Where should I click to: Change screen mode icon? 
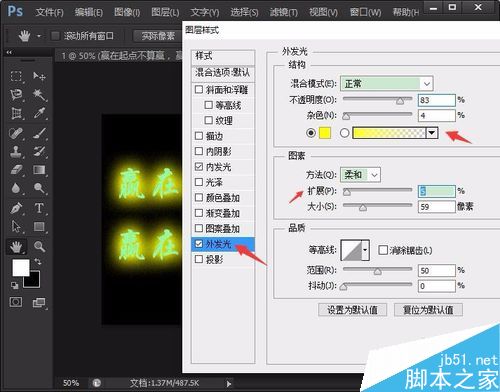39,303
